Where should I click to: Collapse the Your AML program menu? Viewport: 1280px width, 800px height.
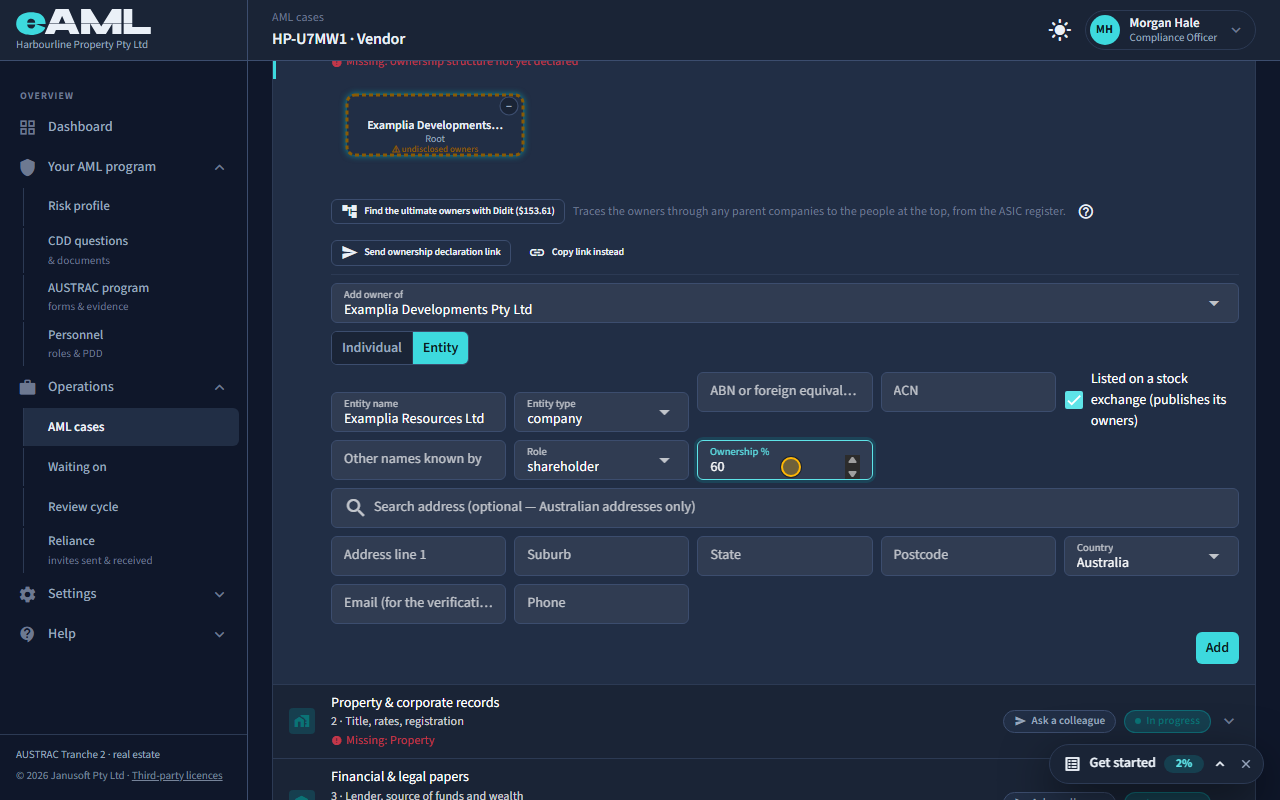point(220,167)
